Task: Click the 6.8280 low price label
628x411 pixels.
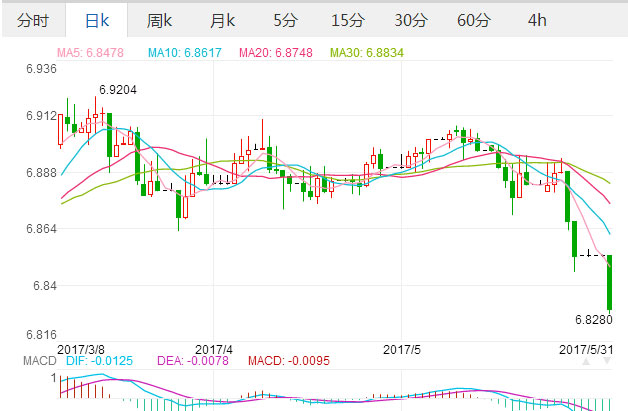Action: tap(594, 320)
